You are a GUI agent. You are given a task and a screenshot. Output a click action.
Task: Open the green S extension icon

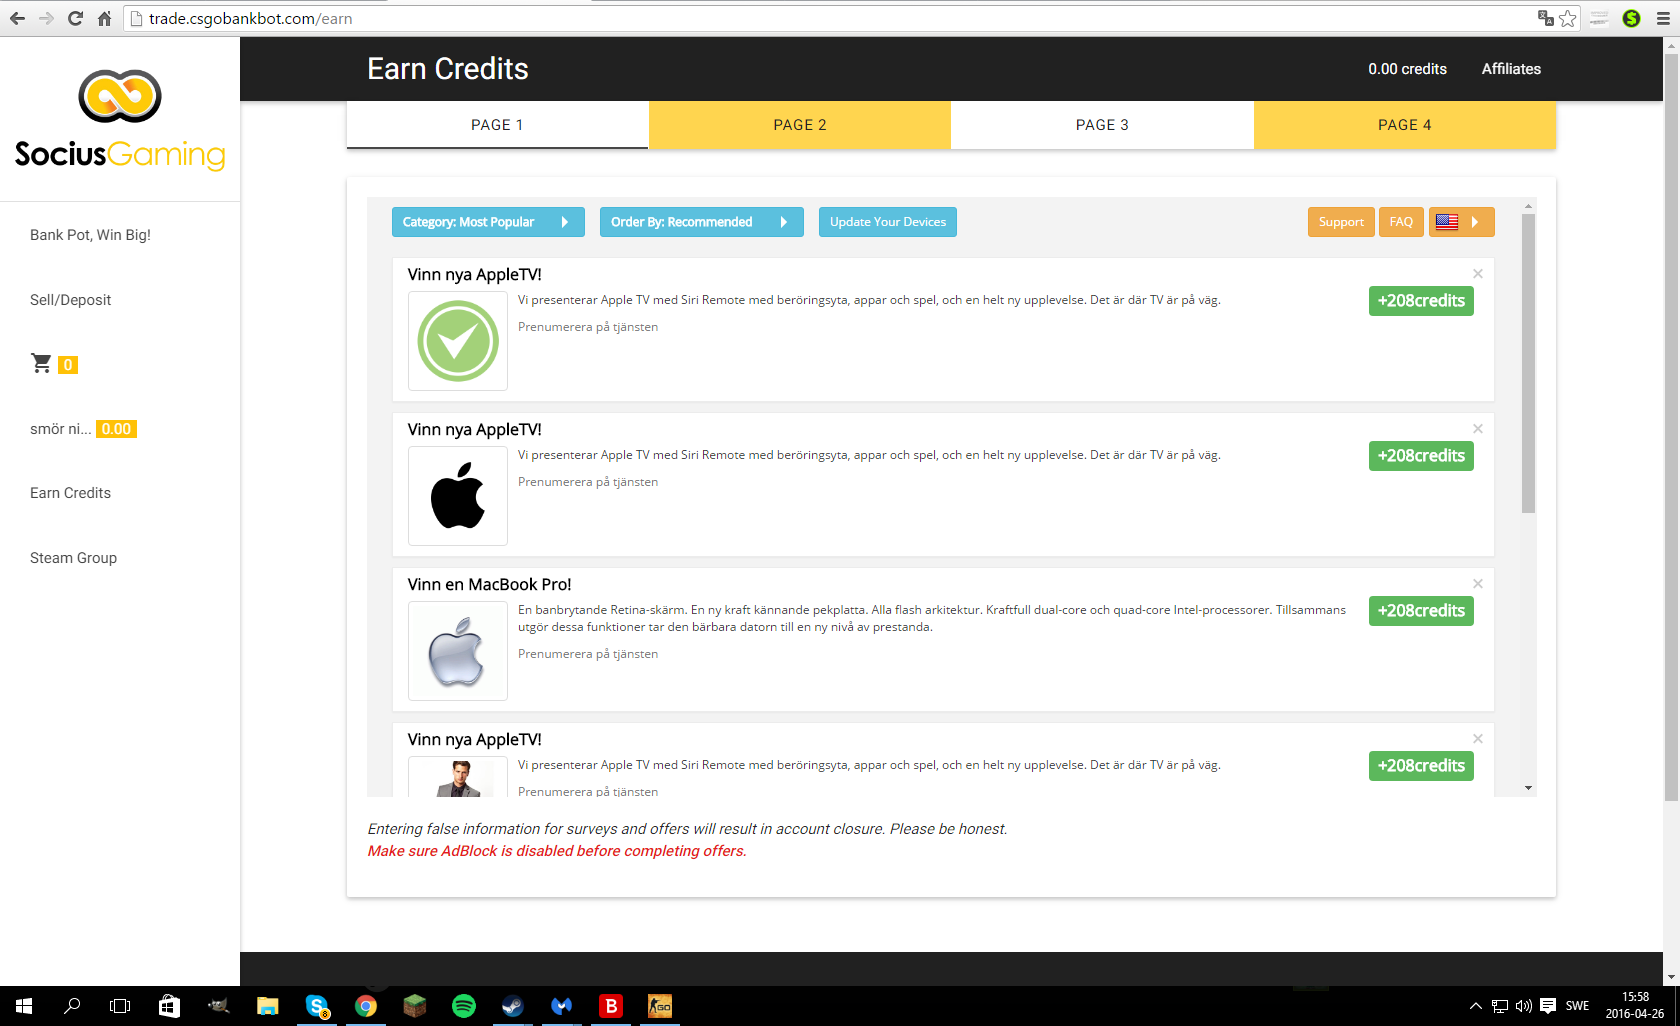(x=1632, y=18)
